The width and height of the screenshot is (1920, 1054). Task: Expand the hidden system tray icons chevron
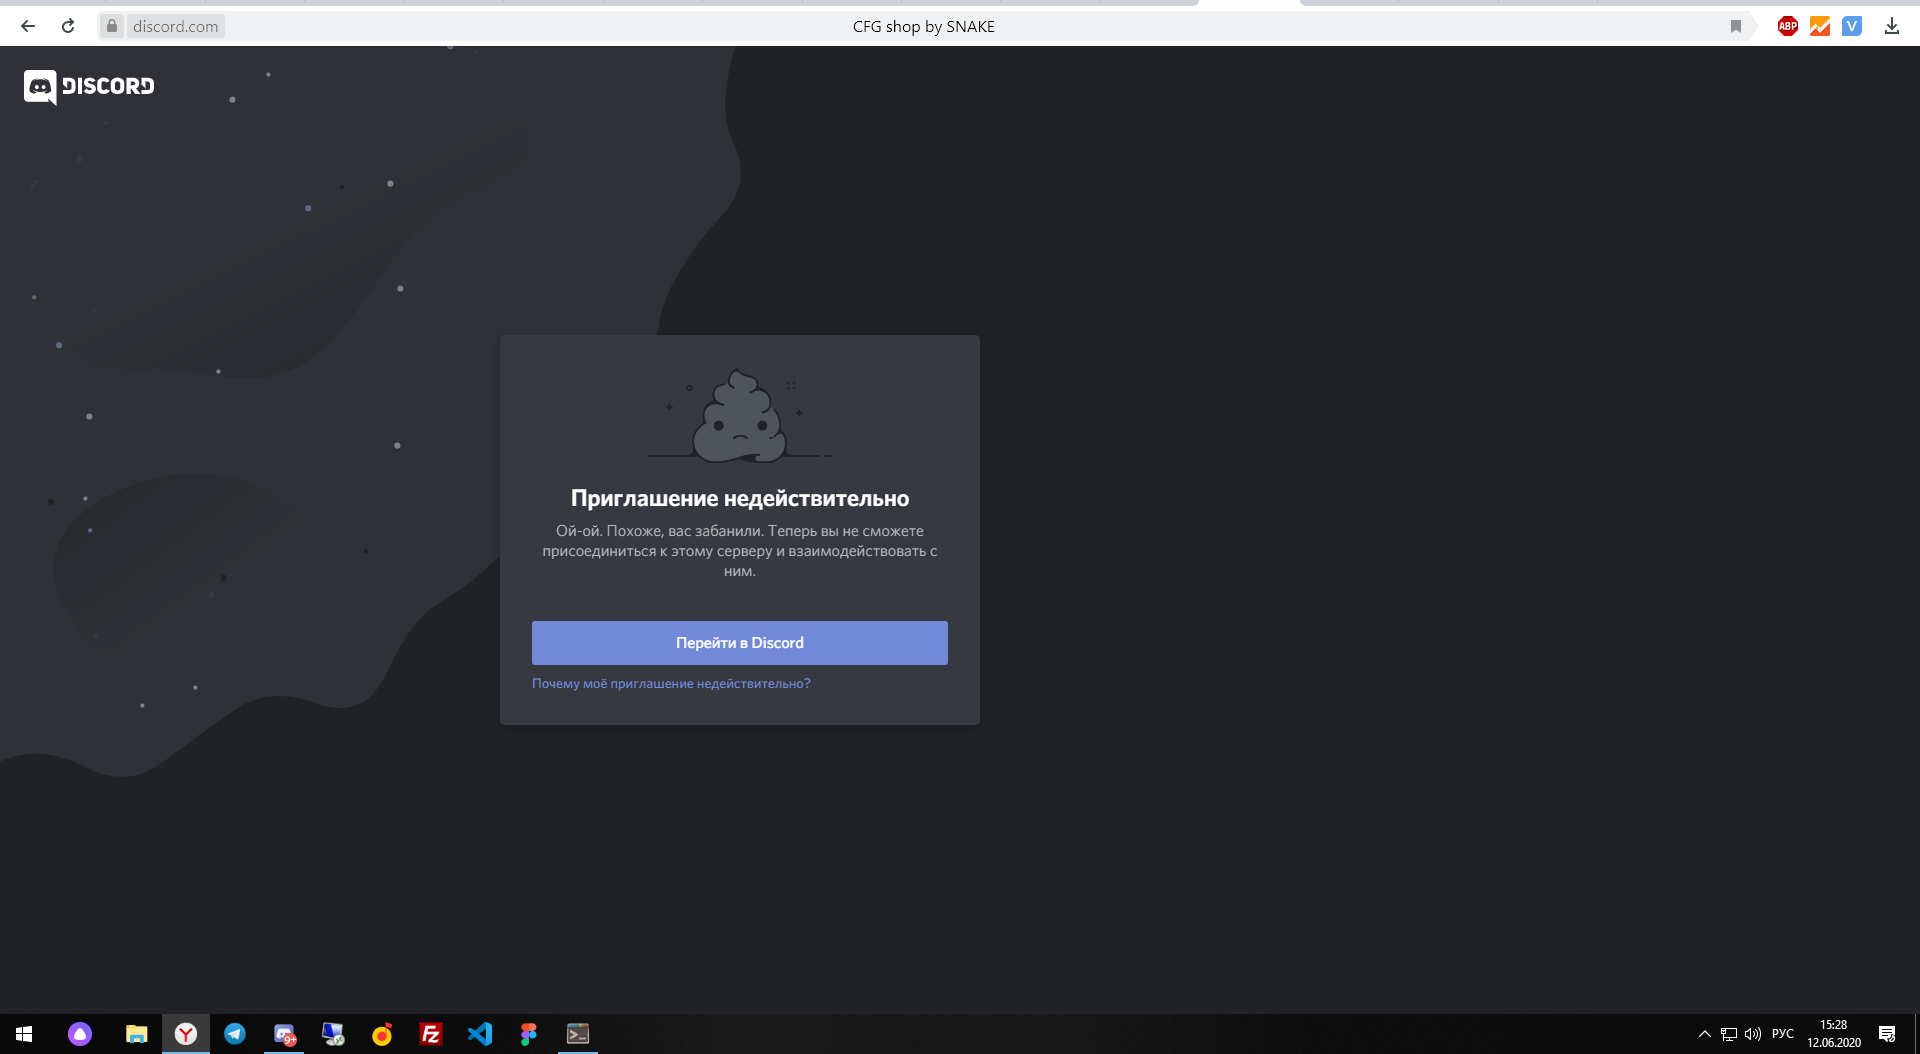point(1705,1034)
